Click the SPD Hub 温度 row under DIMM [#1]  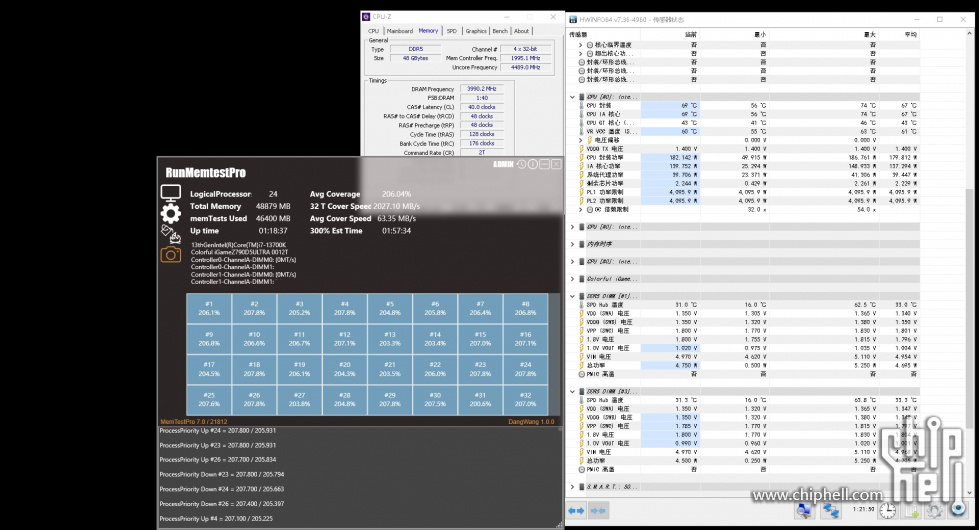749,305
